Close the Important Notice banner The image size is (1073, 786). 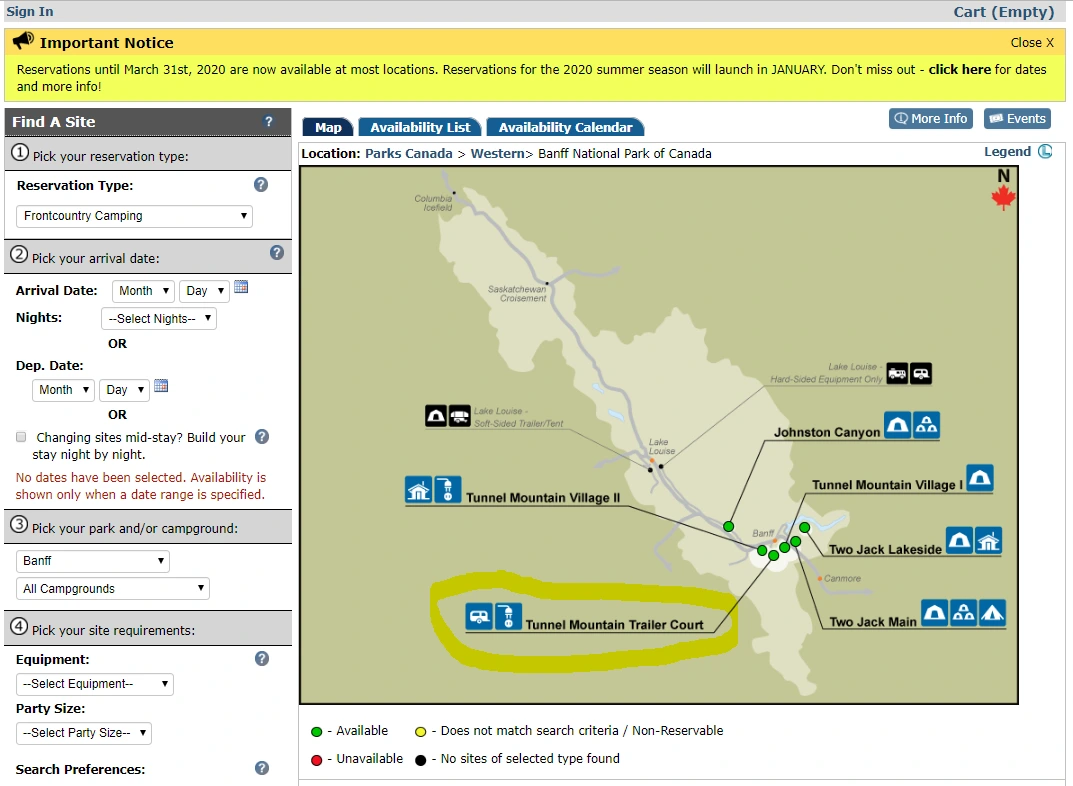click(x=1032, y=42)
